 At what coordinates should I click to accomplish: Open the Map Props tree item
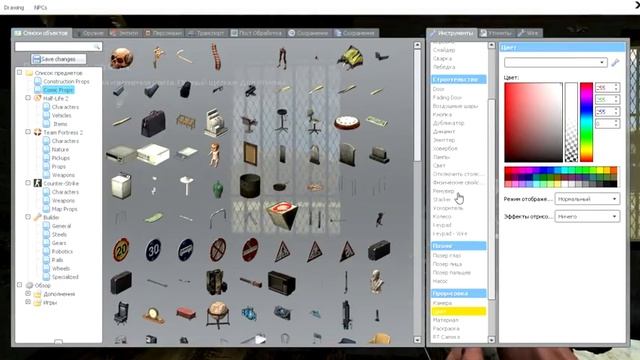pyautogui.click(x=64, y=209)
